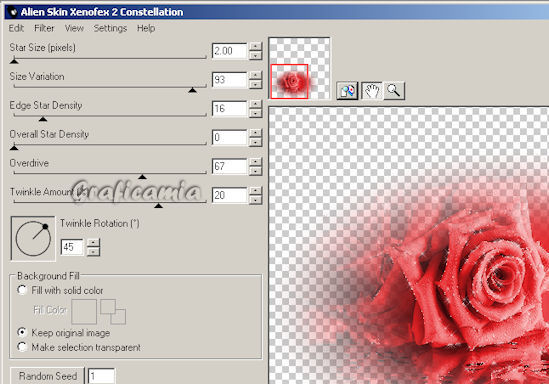Select the hand pan tool
Screen dimensions: 549x384
[372, 91]
